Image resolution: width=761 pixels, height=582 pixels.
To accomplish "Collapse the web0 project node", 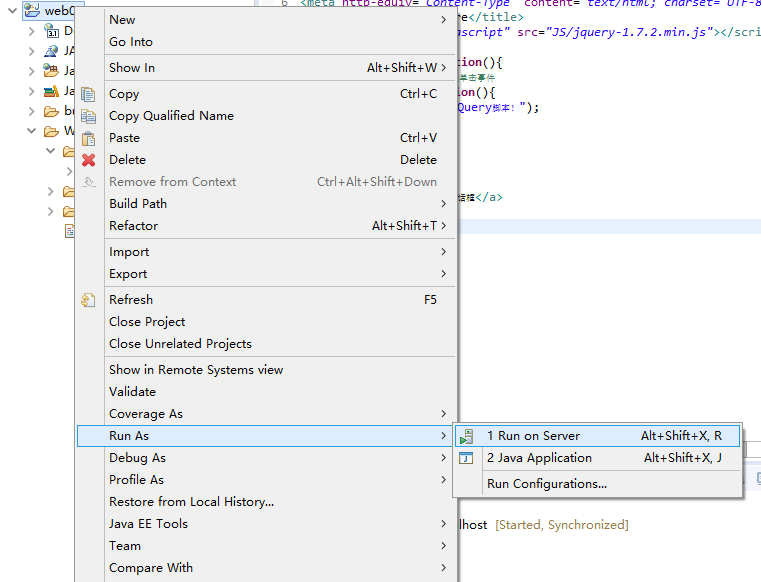I will [x=13, y=10].
